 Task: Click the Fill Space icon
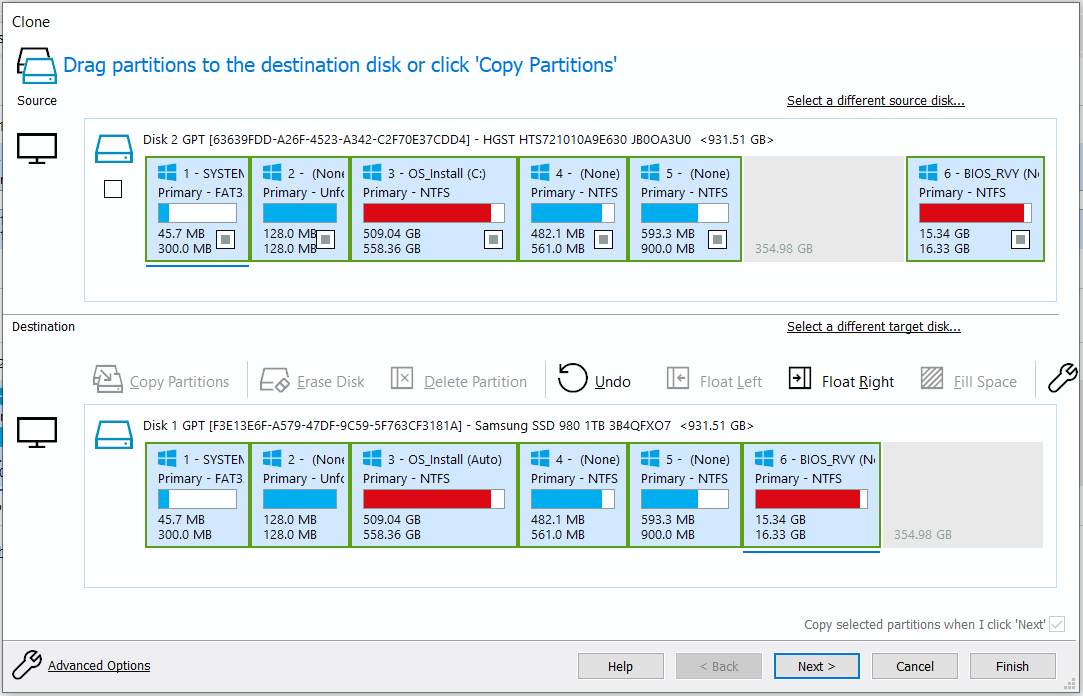pos(932,379)
